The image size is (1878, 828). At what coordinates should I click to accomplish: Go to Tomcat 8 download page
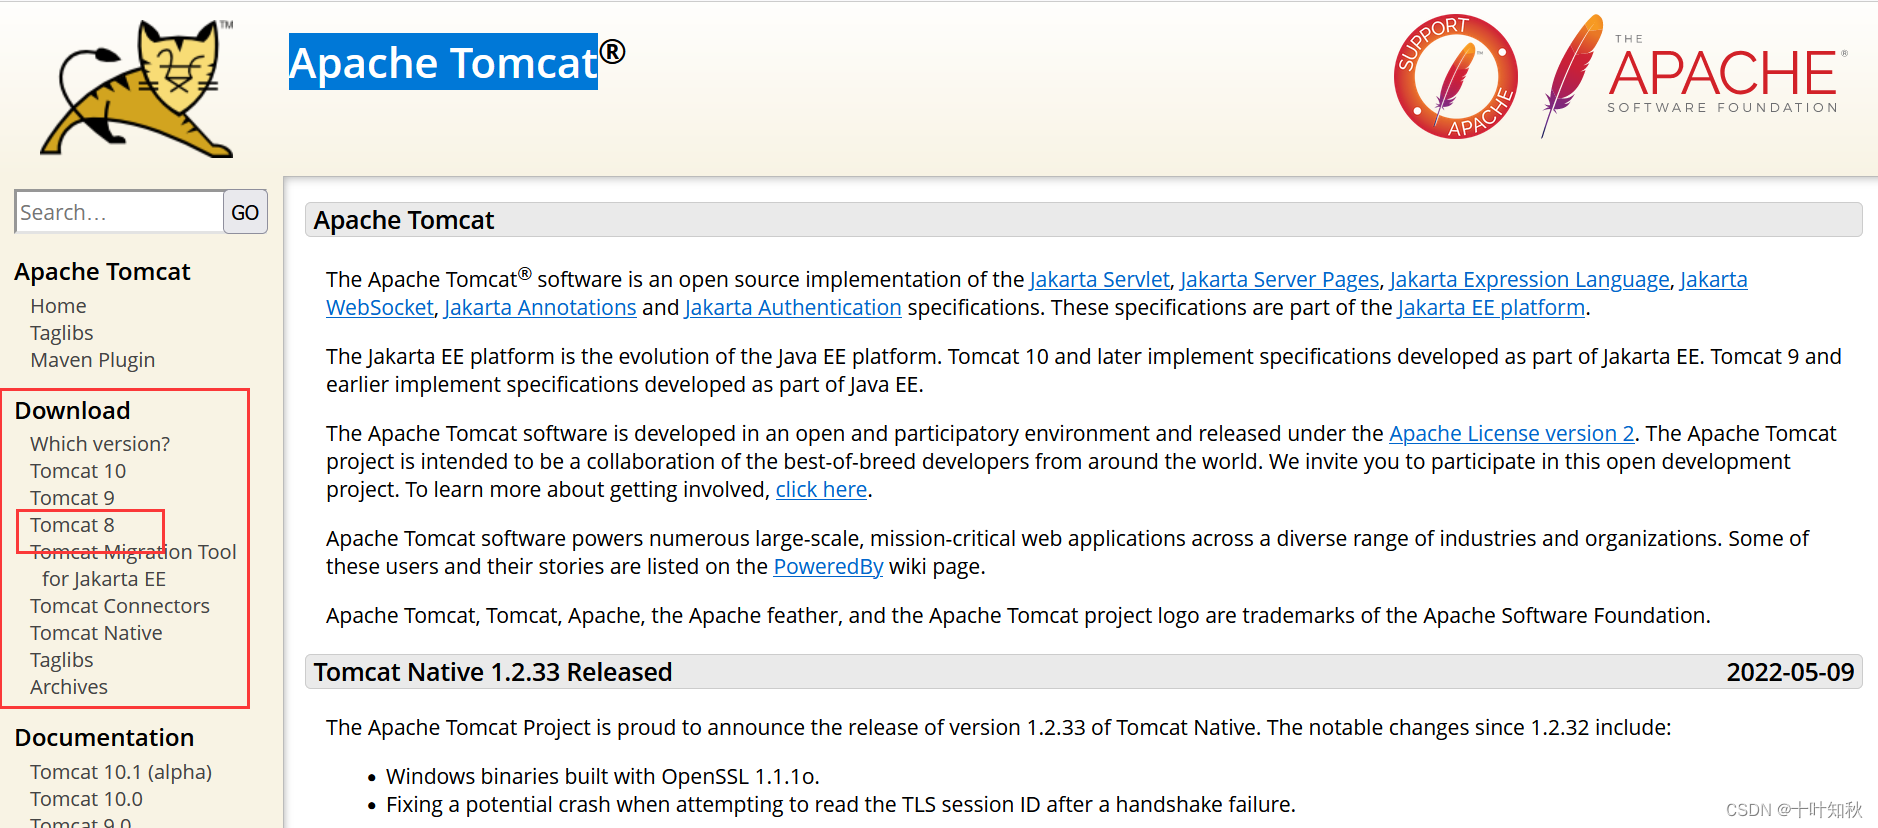pyautogui.click(x=72, y=525)
